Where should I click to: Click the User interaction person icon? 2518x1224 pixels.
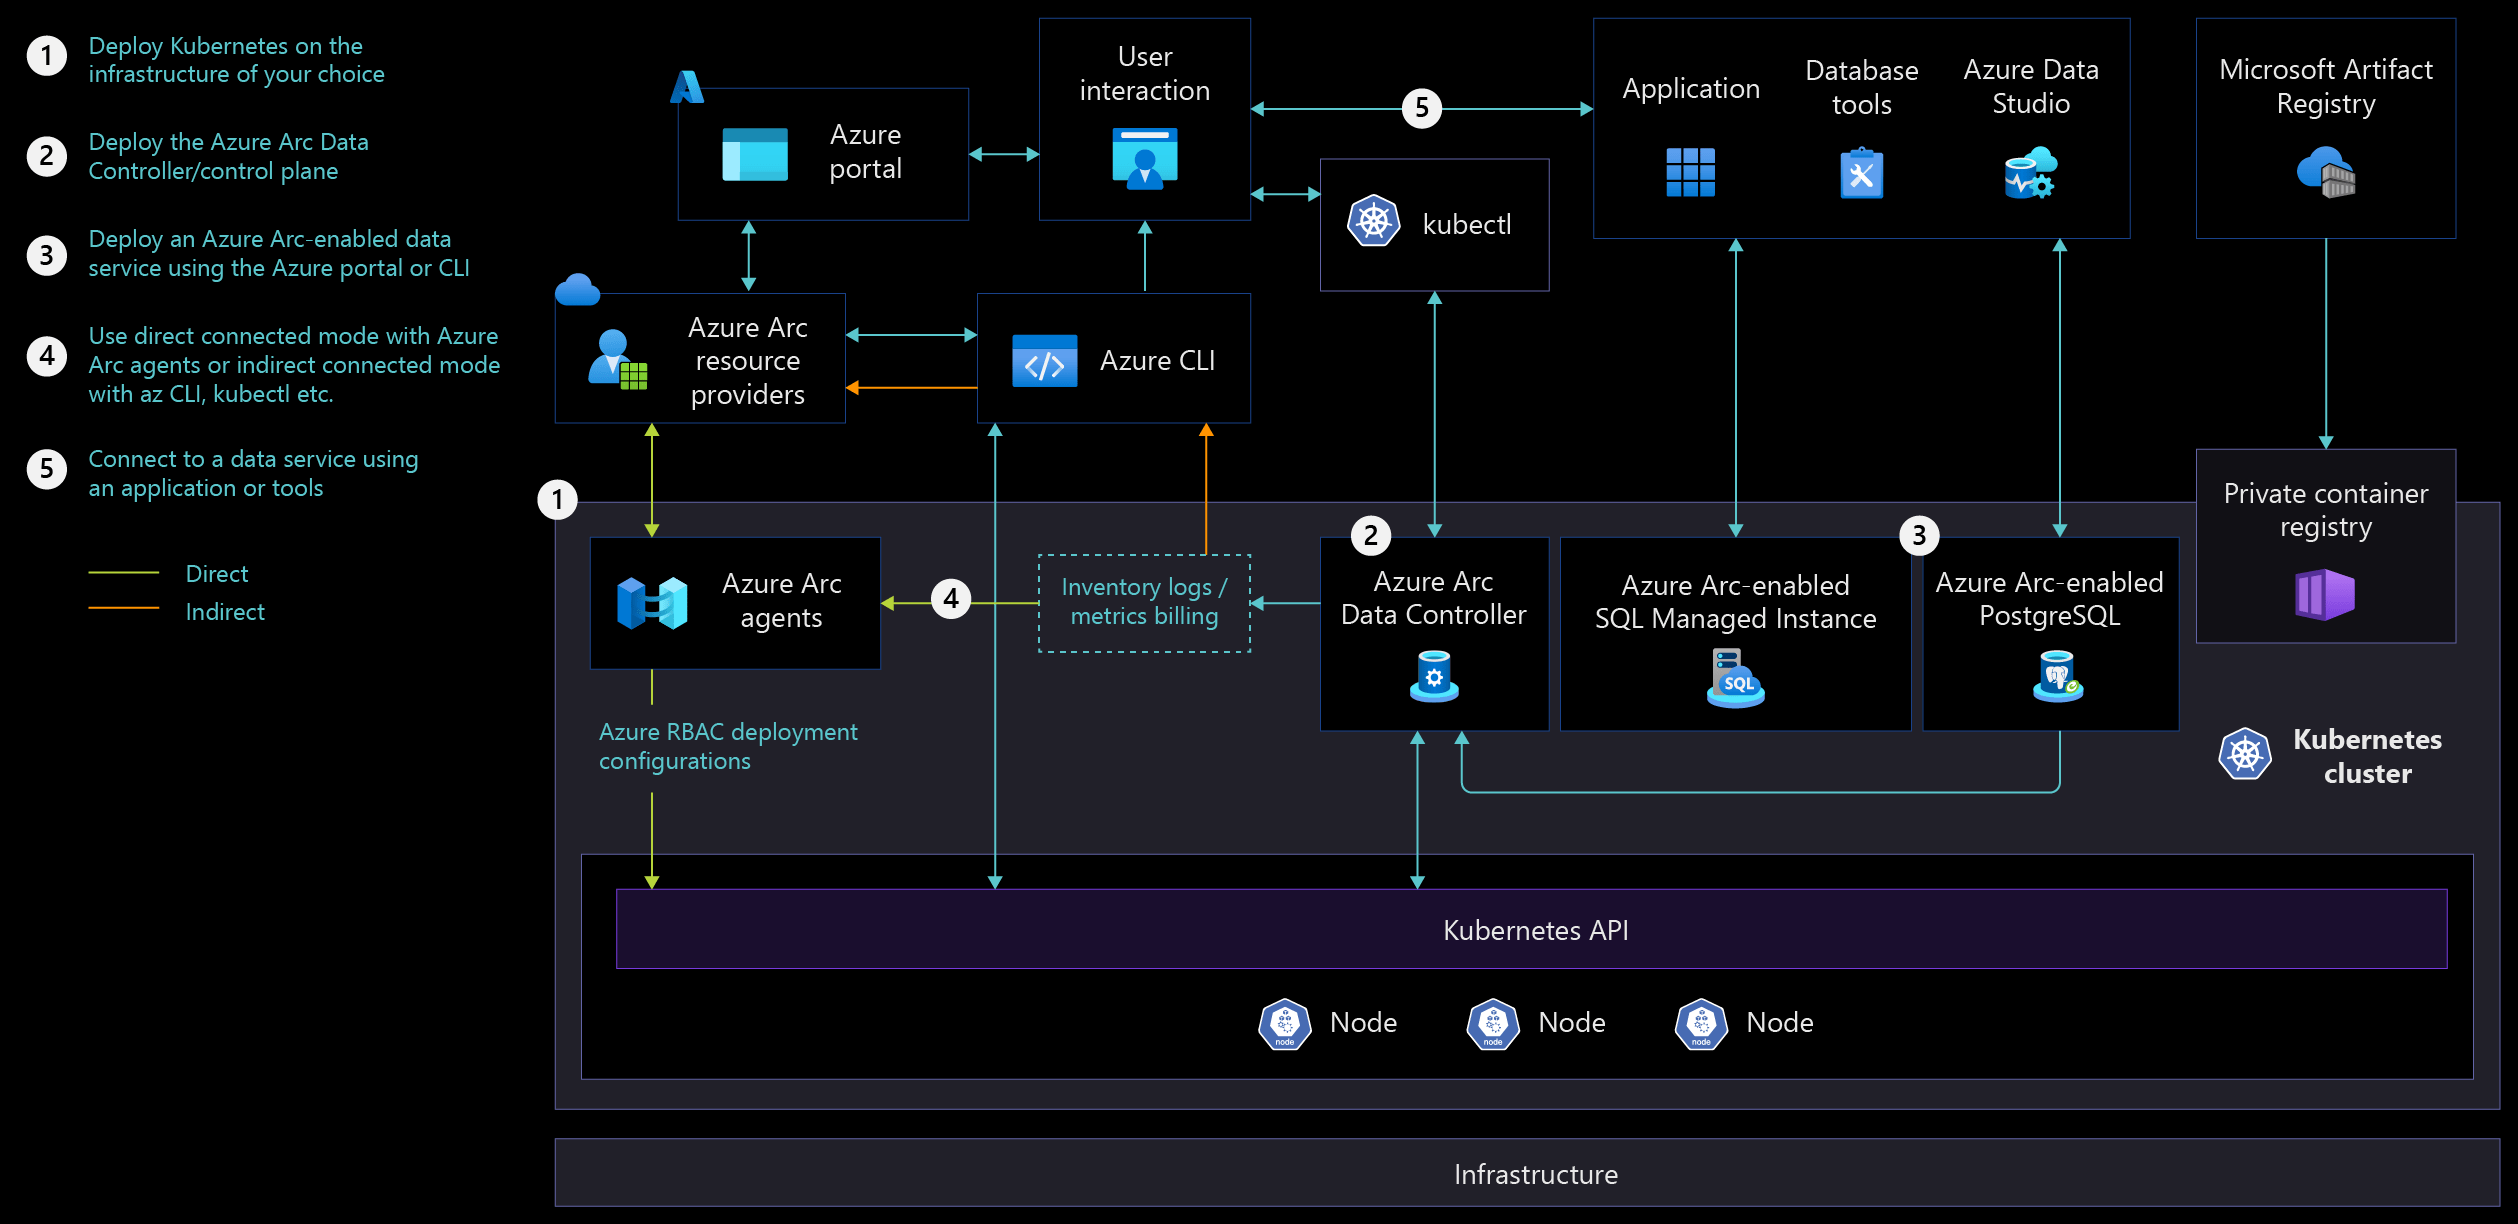coord(1144,159)
